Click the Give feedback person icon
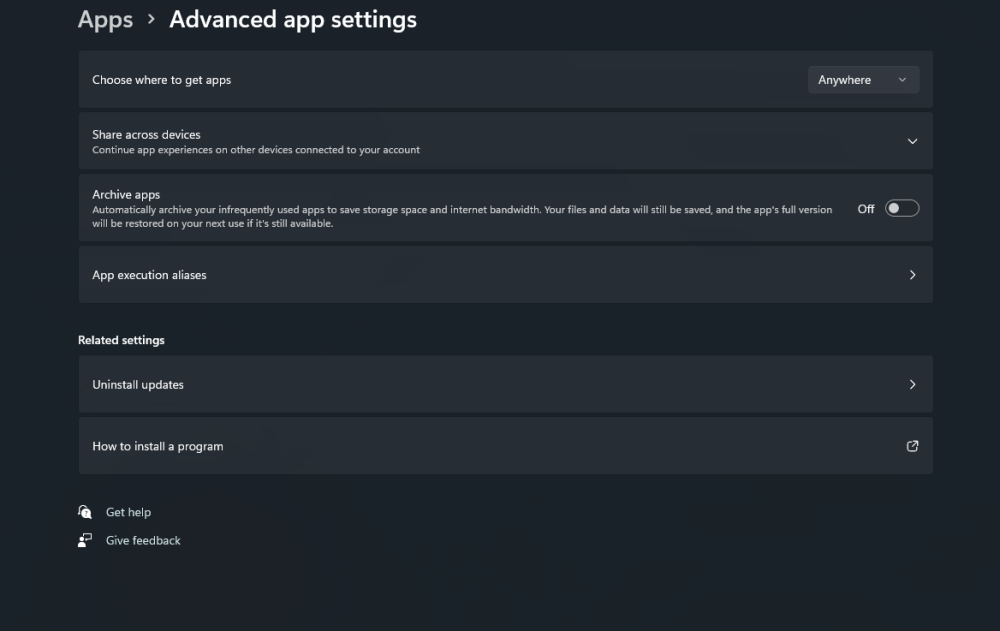Screen dimensions: 1000x631 click(85, 540)
